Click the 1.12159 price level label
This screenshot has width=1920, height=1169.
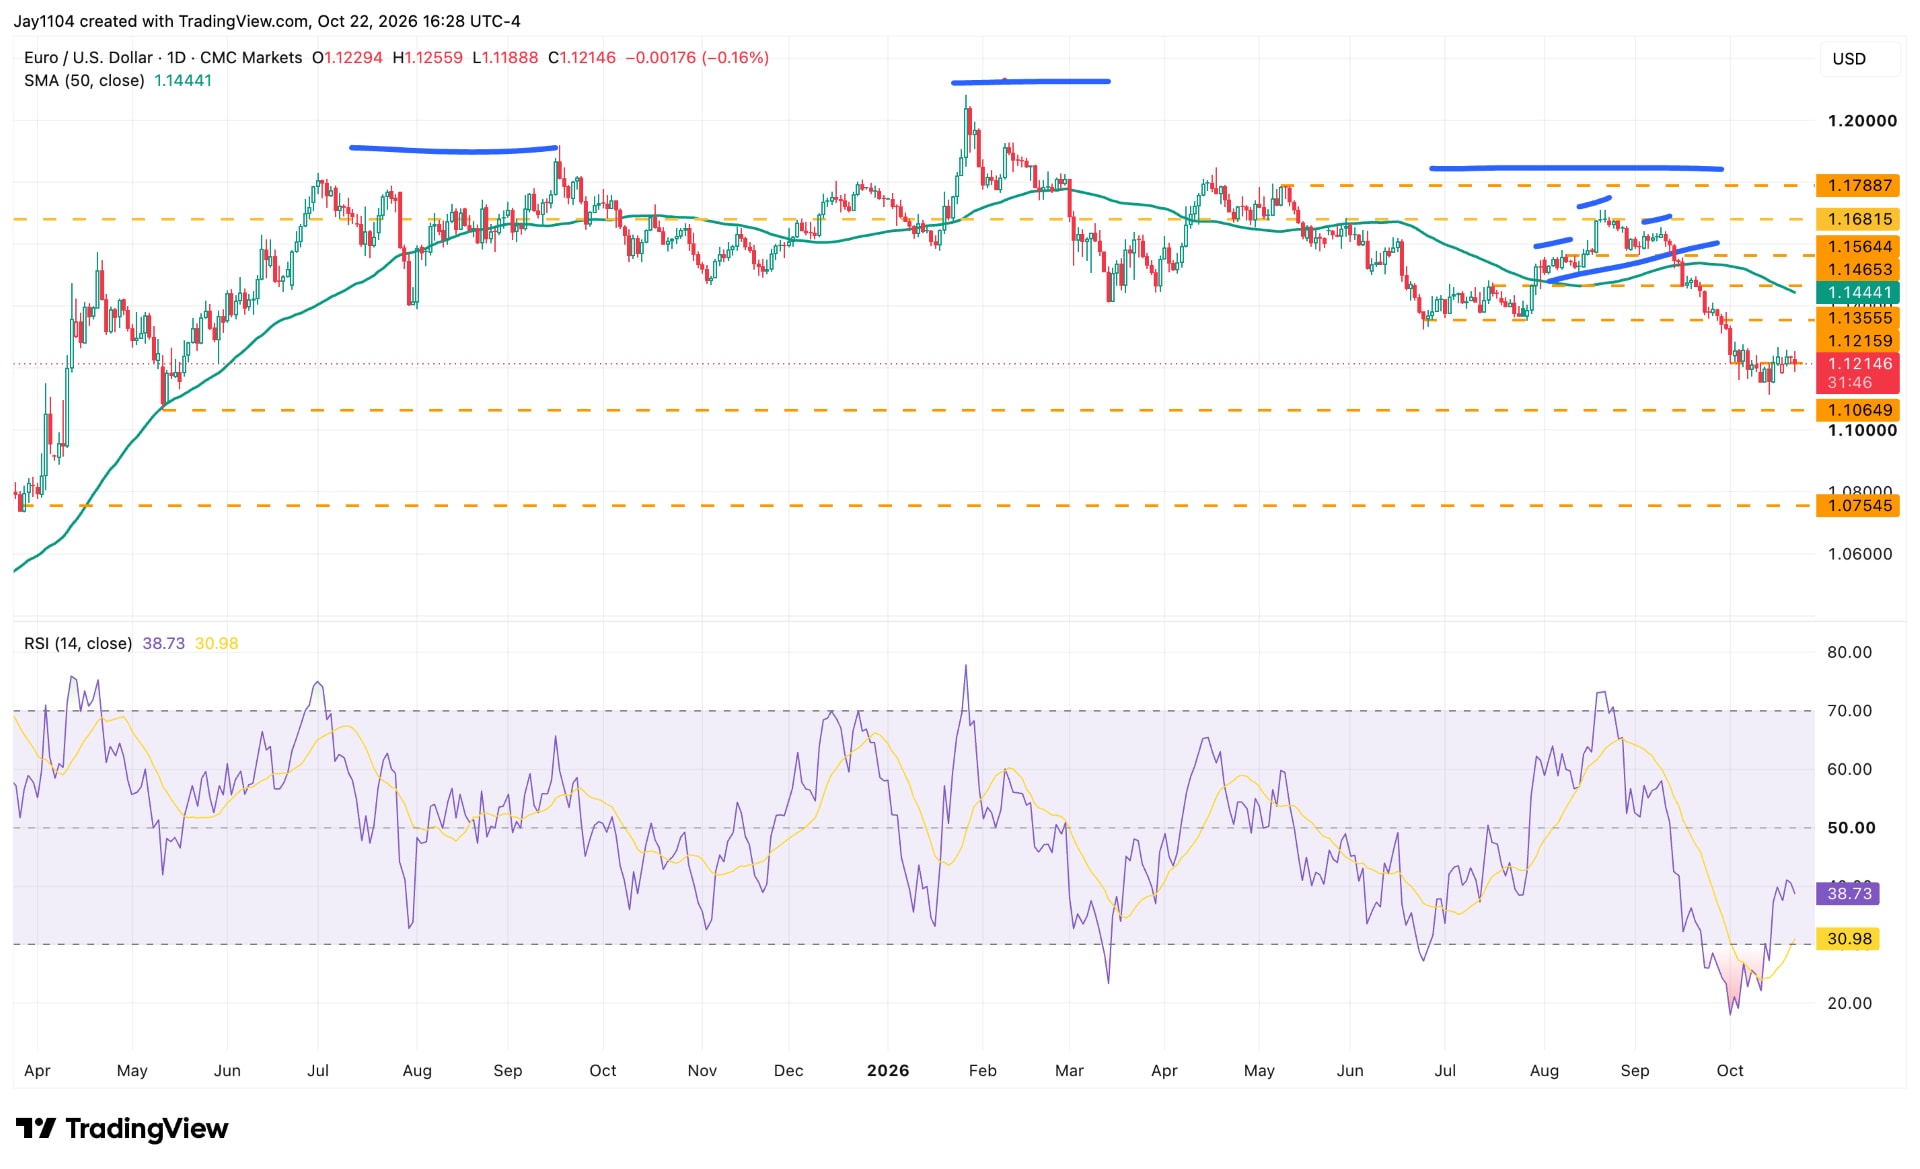coord(1858,341)
